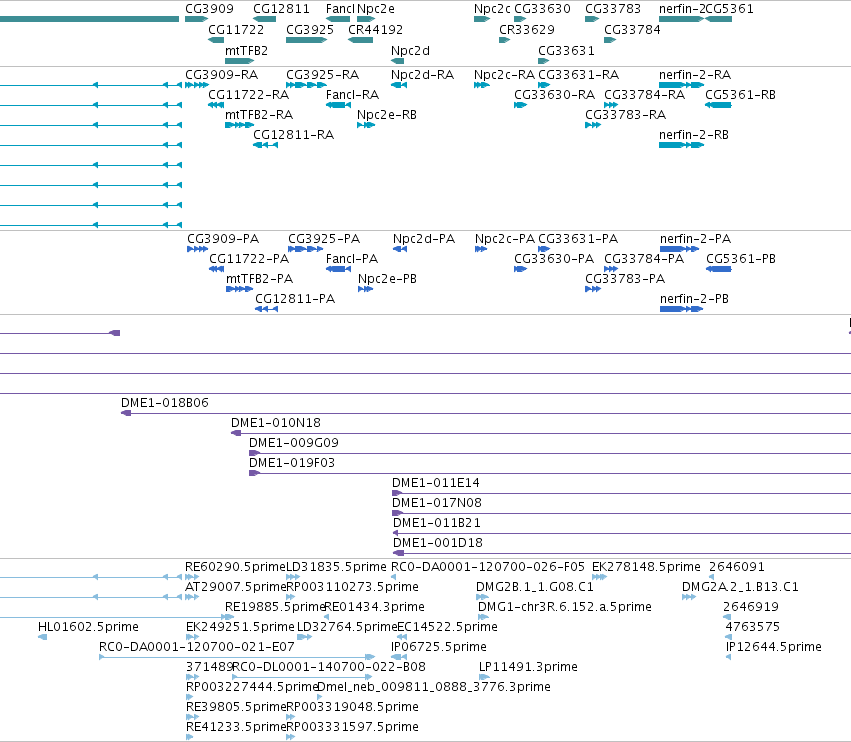Viewport: 851px width, 742px height.
Task: Select the Npc2d-RA transcript
Action: click(x=399, y=85)
